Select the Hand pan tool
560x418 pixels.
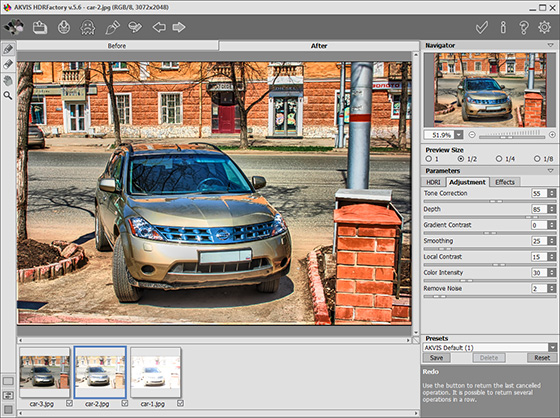tap(8, 80)
